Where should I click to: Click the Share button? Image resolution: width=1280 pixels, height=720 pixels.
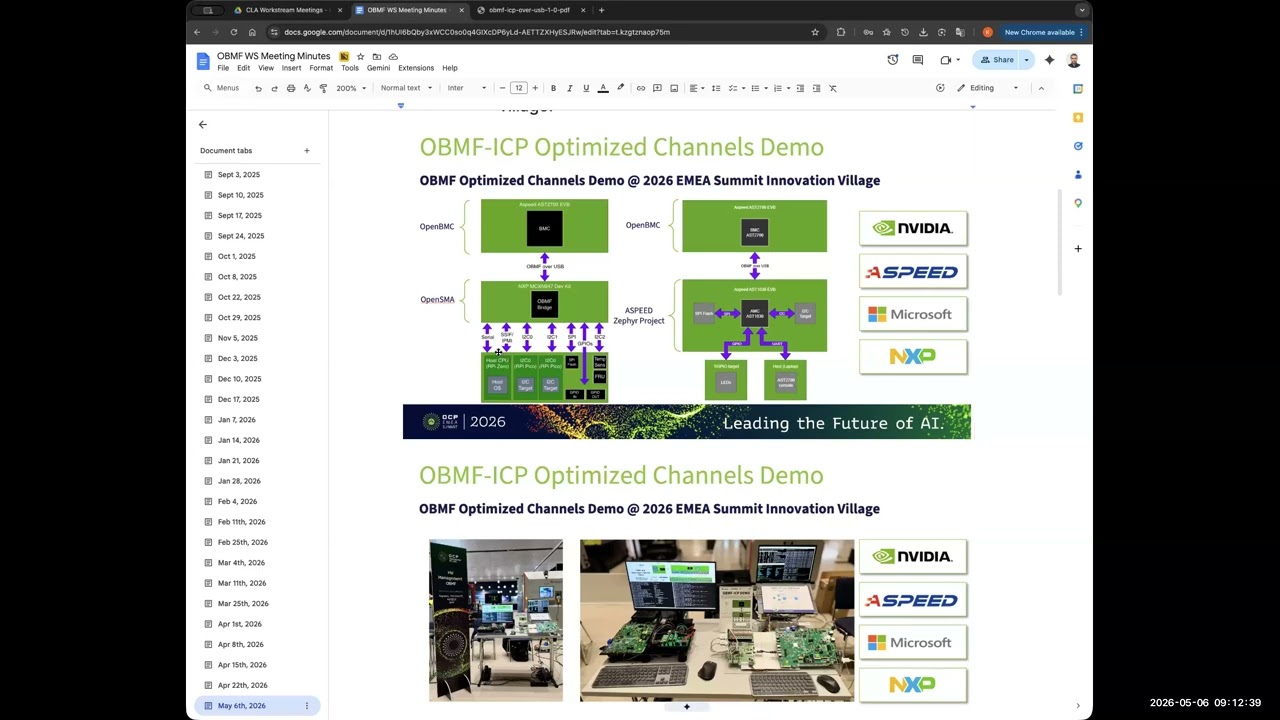pos(997,60)
